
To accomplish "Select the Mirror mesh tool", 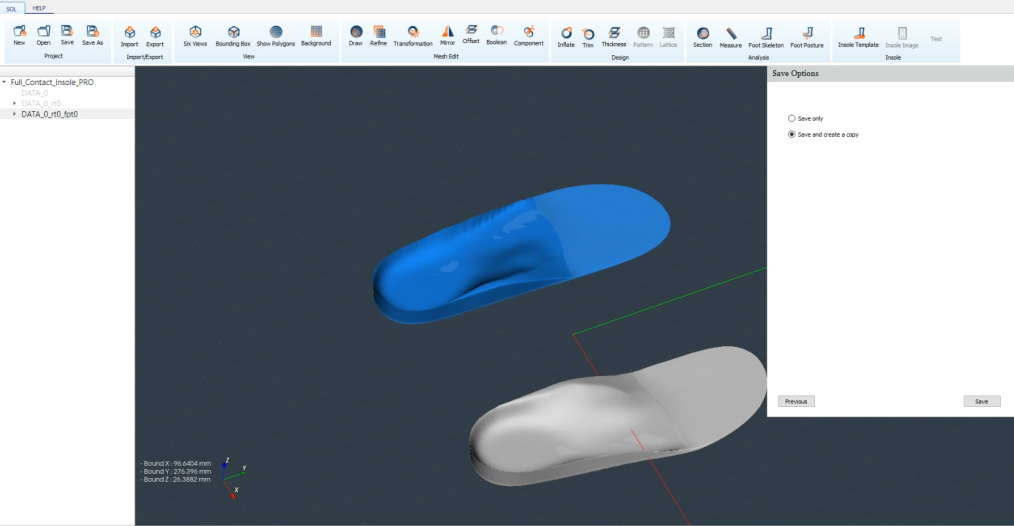I will click(447, 33).
